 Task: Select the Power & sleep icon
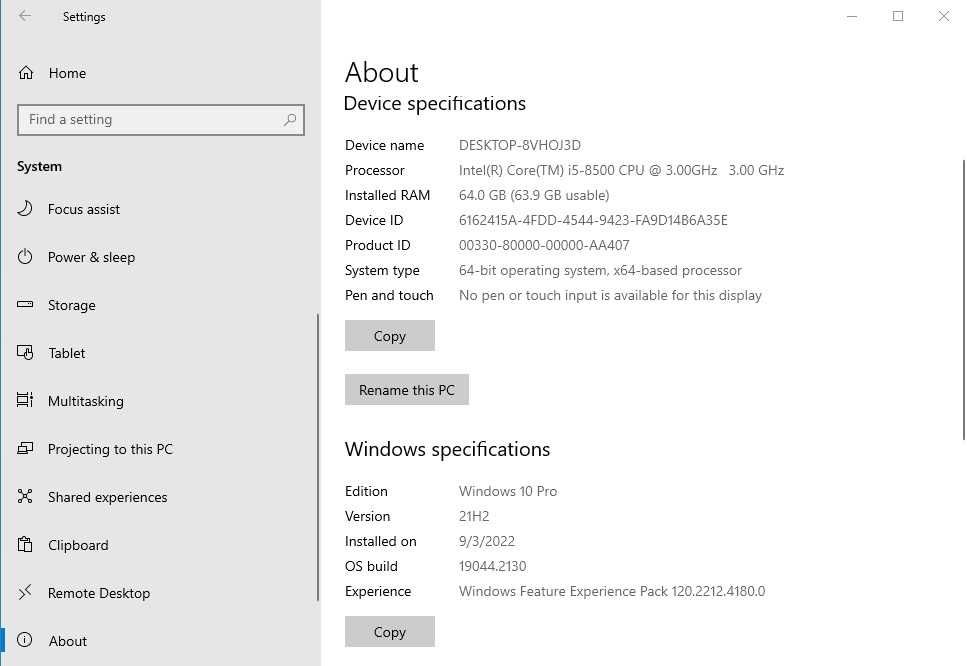(26, 257)
